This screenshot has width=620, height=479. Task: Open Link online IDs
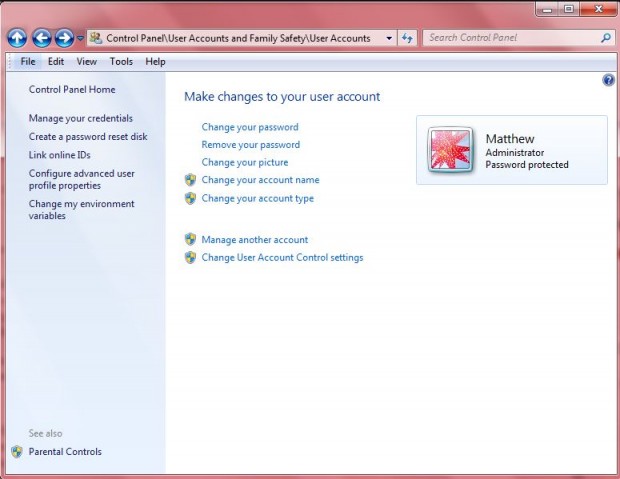coord(59,155)
